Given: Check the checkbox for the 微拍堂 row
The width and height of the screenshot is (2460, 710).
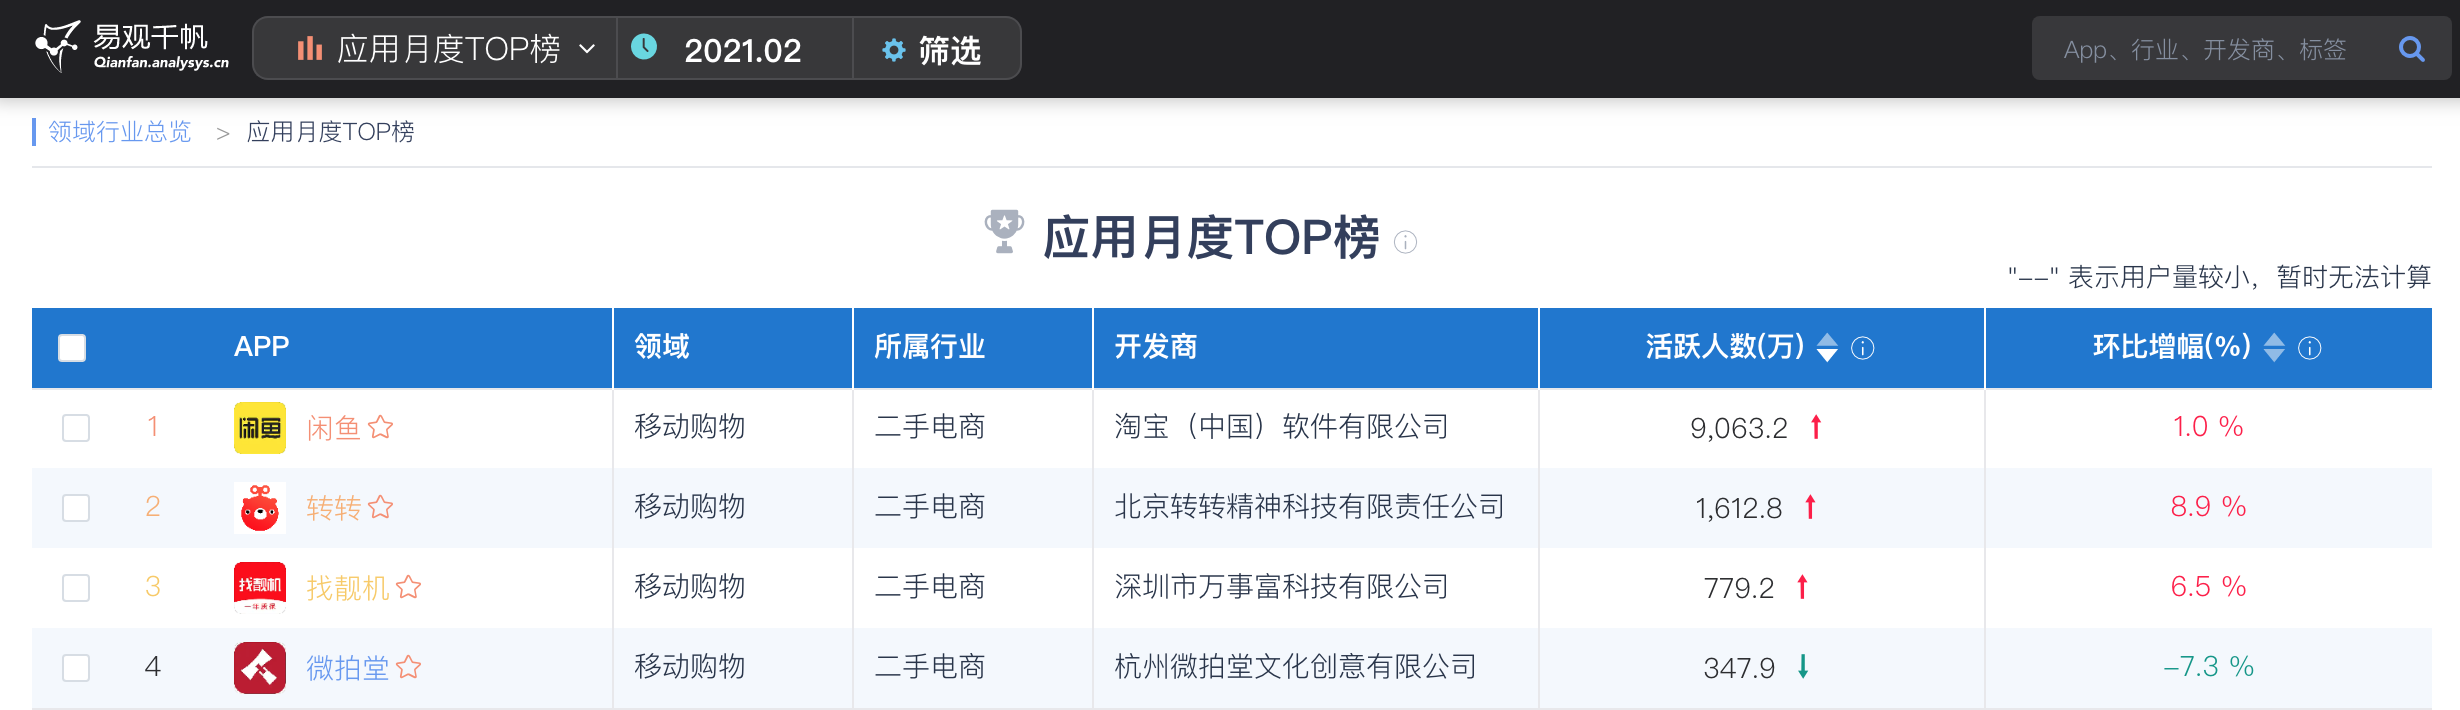Looking at the screenshot, I should 76,668.
